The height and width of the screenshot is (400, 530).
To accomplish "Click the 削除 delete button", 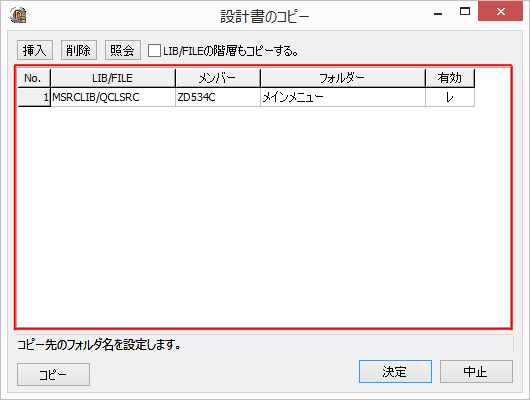I will tap(79, 50).
